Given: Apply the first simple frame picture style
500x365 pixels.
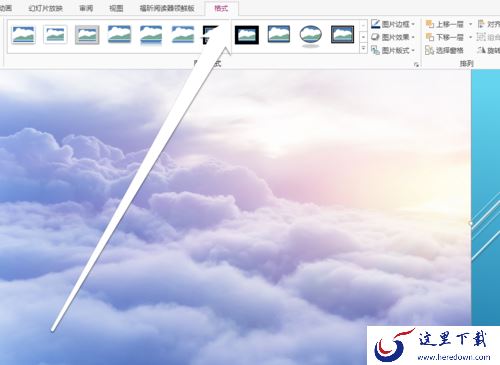Looking at the screenshot, I should point(23,35).
